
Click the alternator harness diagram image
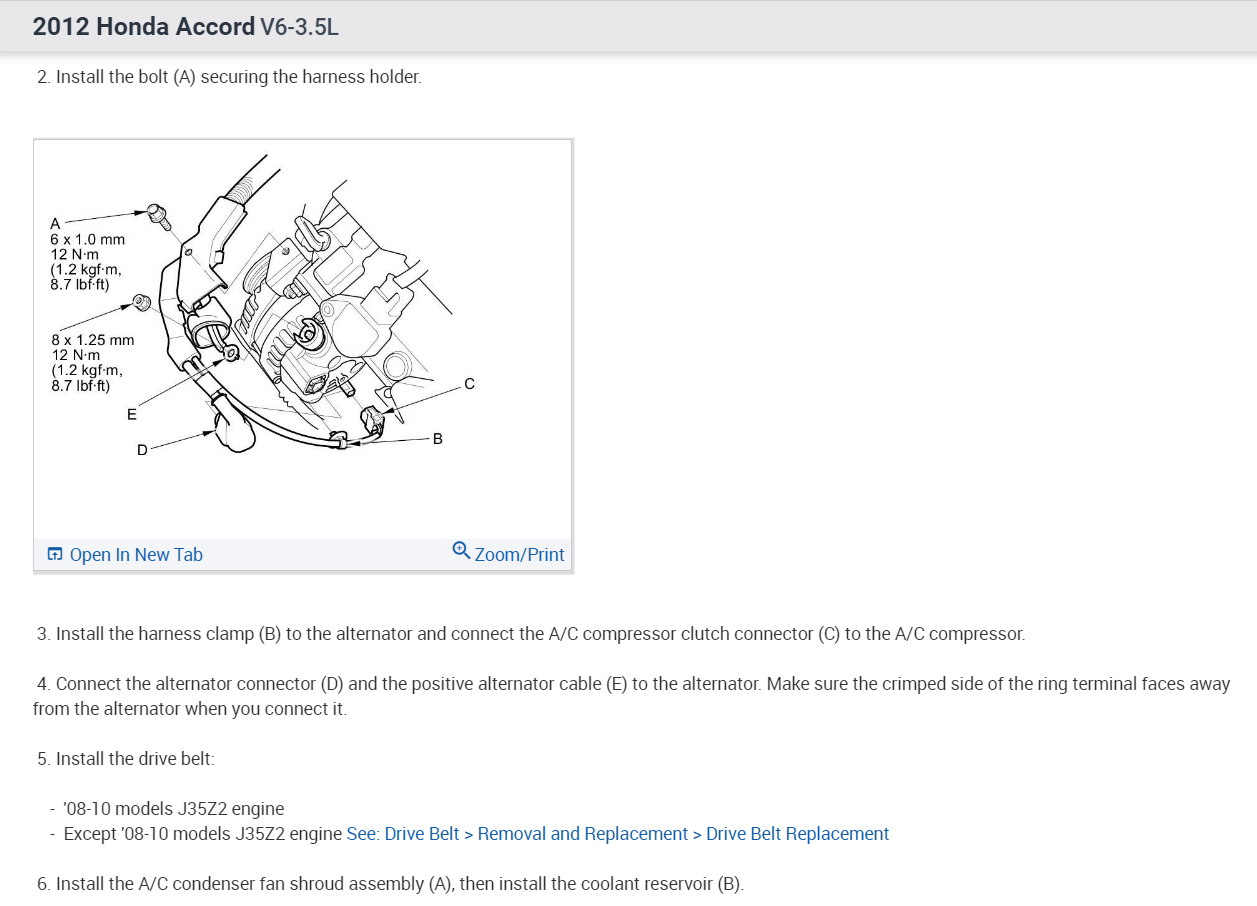[302, 340]
